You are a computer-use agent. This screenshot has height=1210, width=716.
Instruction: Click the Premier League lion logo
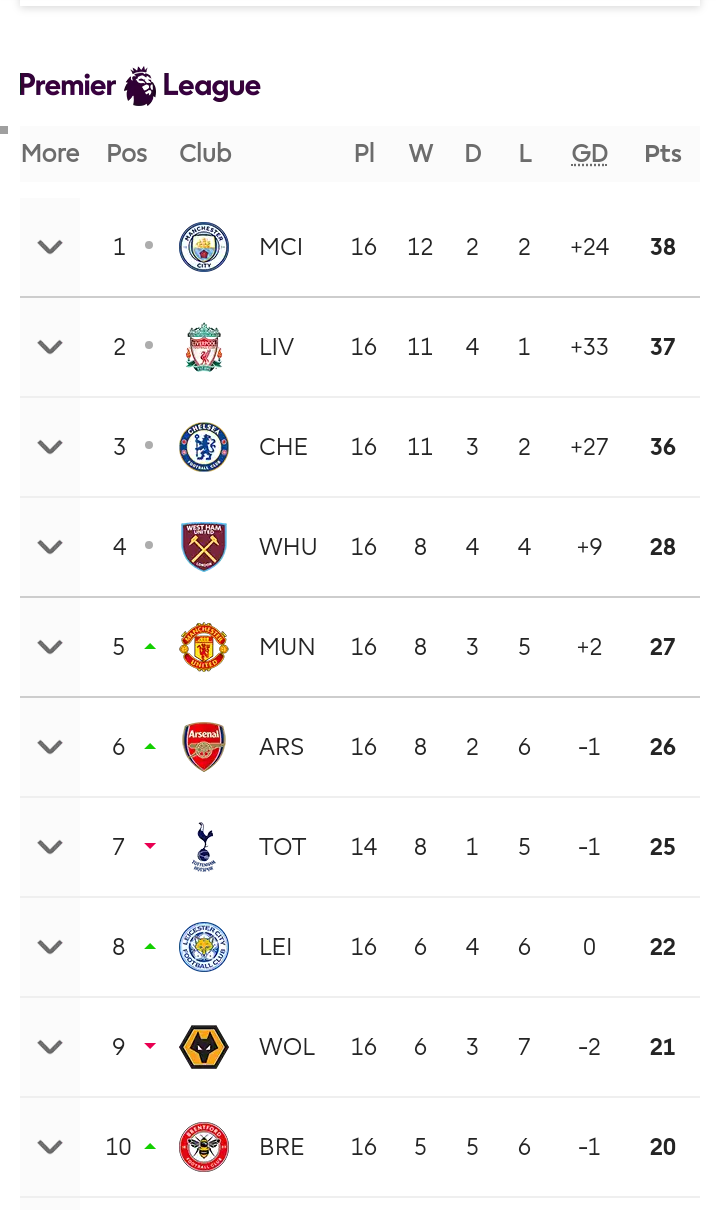tap(140, 86)
